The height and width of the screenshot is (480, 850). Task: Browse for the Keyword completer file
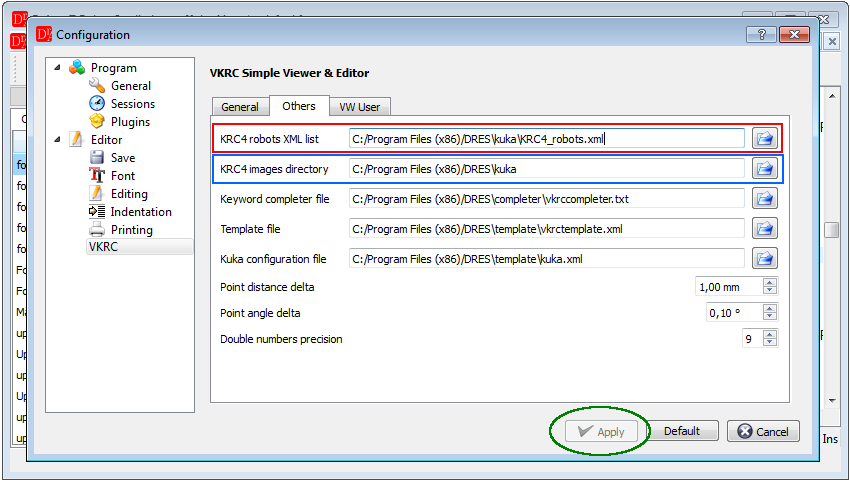(x=764, y=199)
